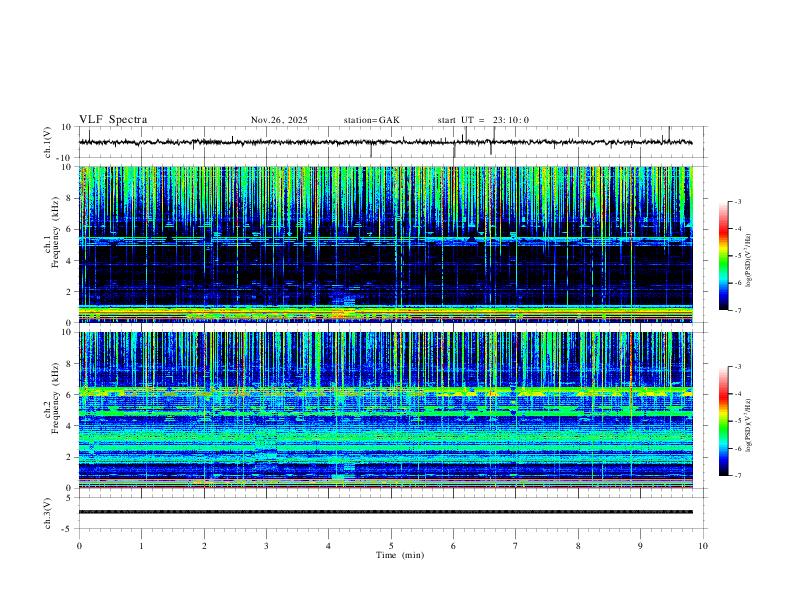Click the '8' kHz tick on ch.2 frequency axis
Screen dimensions: 792x612
click(x=70, y=364)
